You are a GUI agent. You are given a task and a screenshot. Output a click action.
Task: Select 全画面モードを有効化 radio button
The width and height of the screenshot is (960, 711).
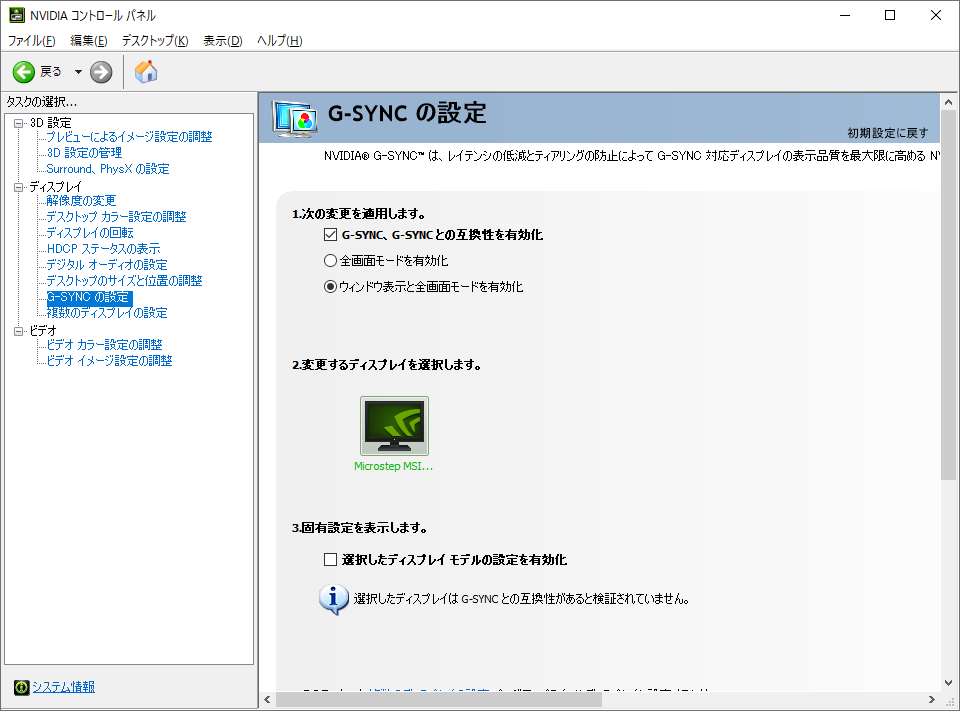pyautogui.click(x=331, y=261)
